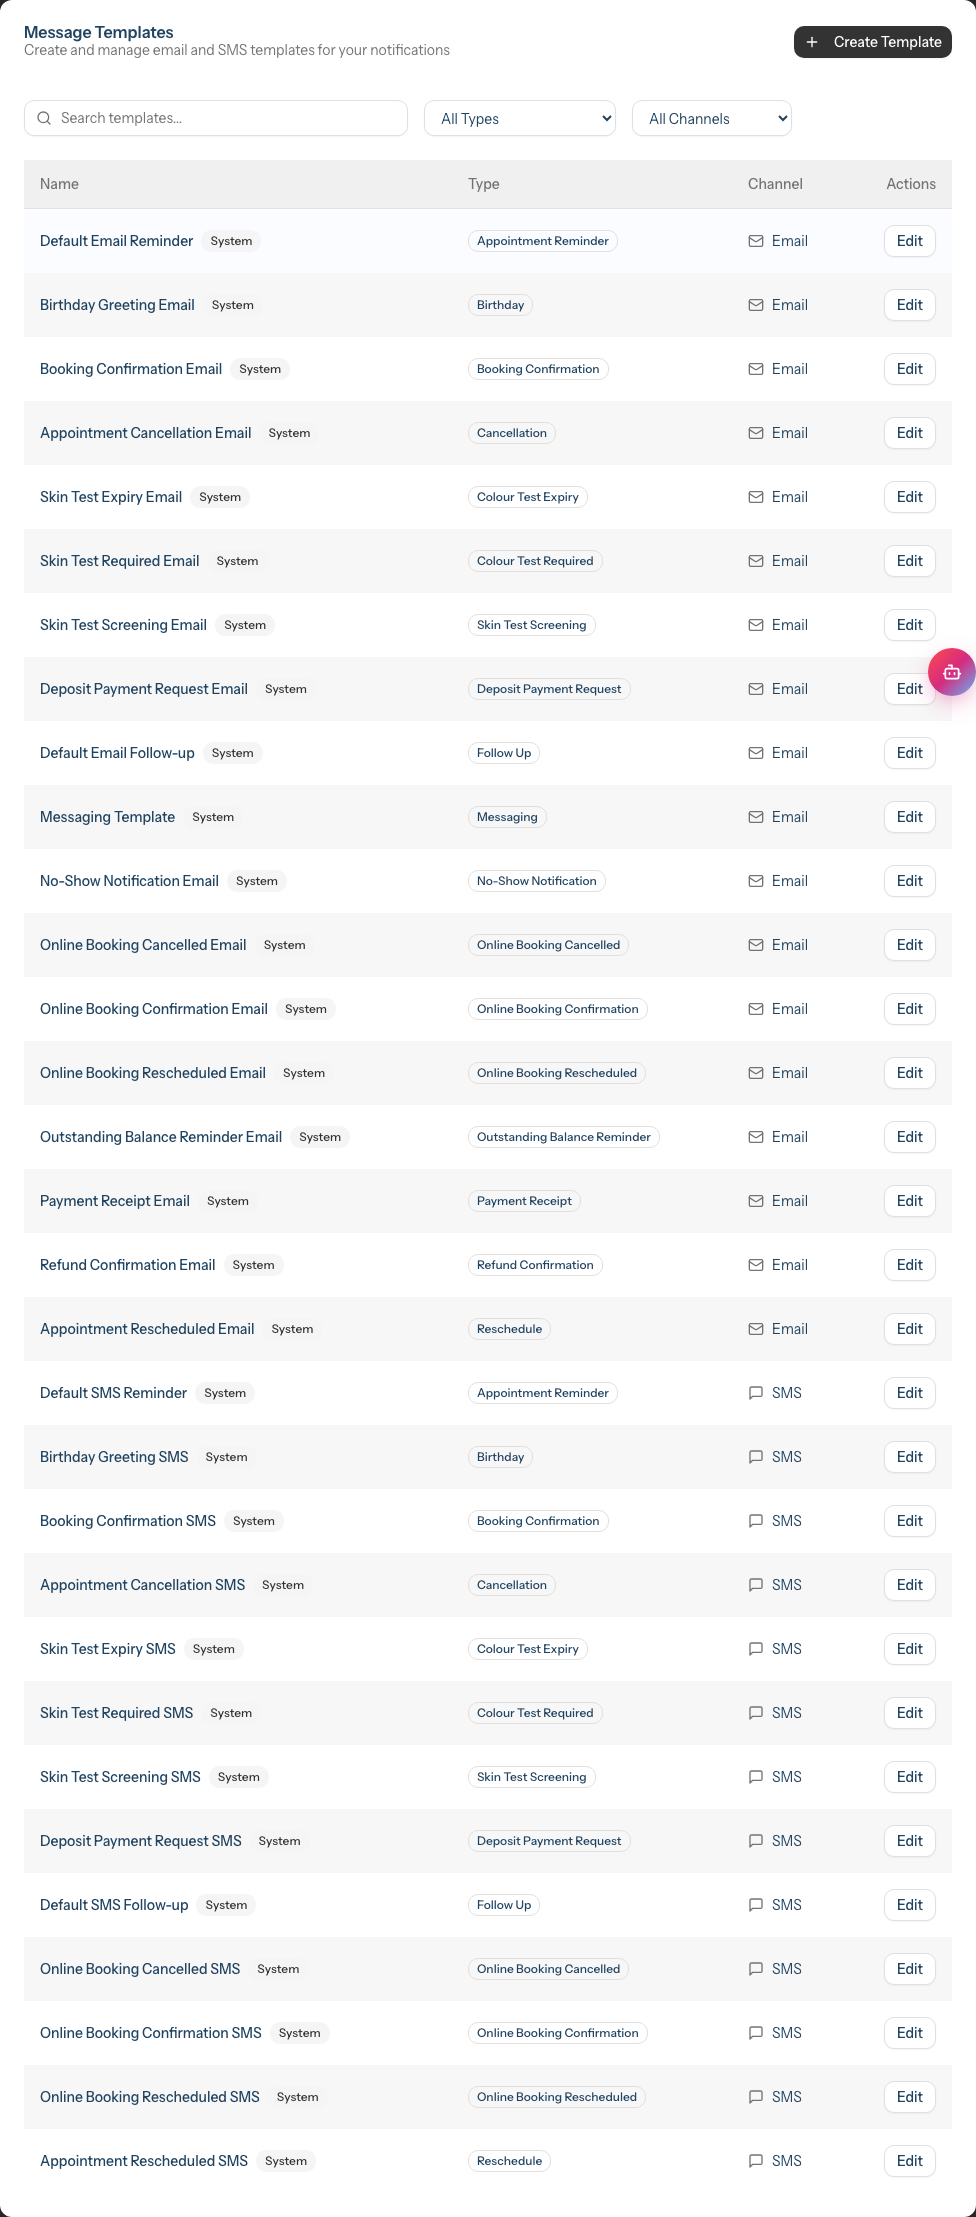Image resolution: width=976 pixels, height=2217 pixels.
Task: Click envelope icon in Messaging Template row
Action: pyautogui.click(x=756, y=817)
